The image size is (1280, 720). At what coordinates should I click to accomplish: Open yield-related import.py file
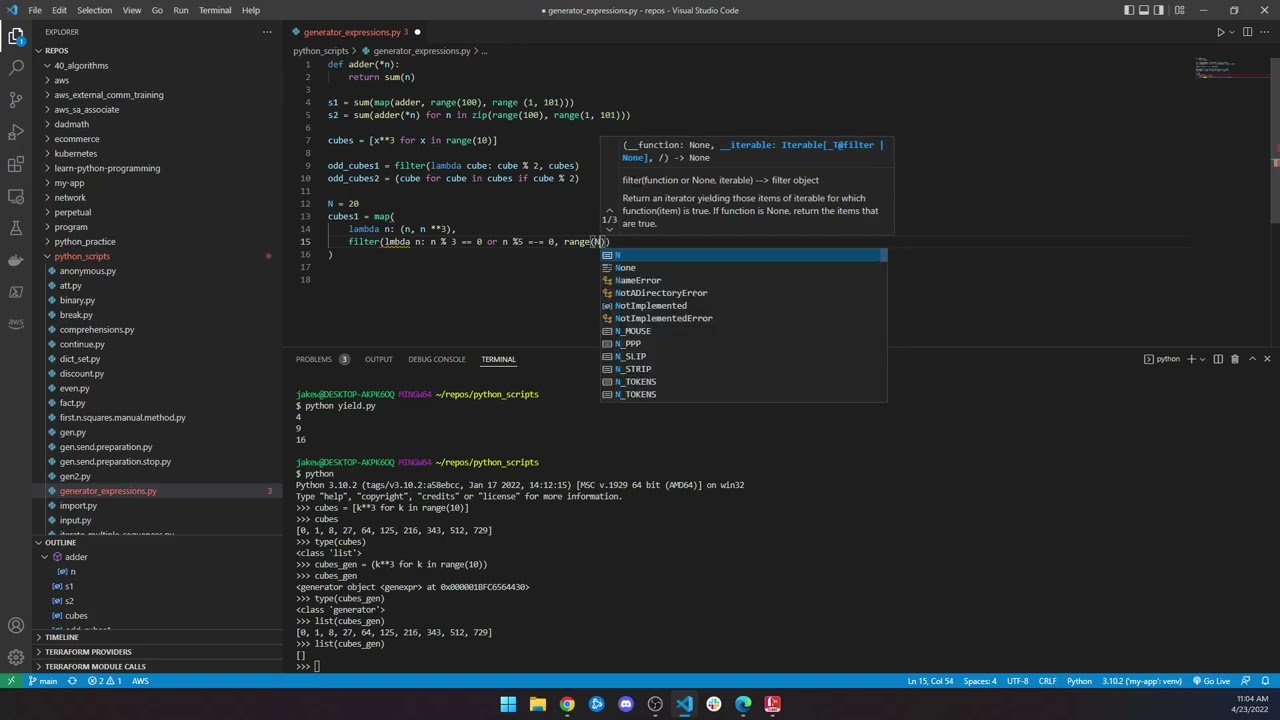(x=78, y=506)
